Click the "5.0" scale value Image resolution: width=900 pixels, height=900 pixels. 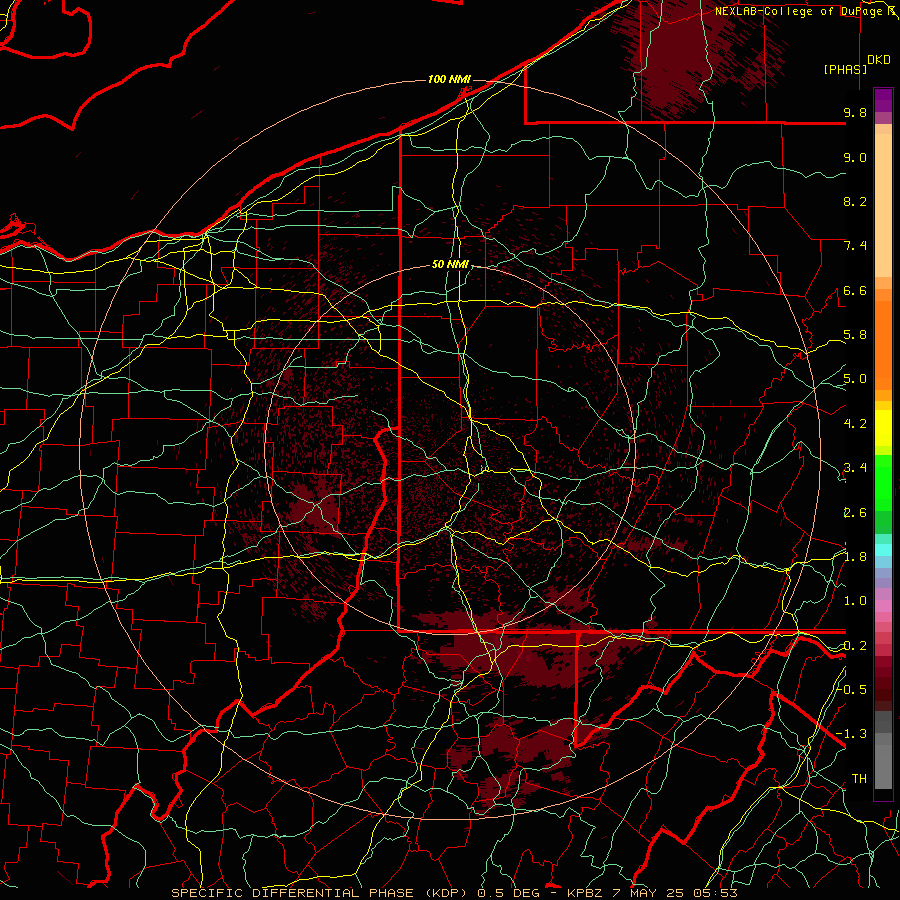click(855, 379)
